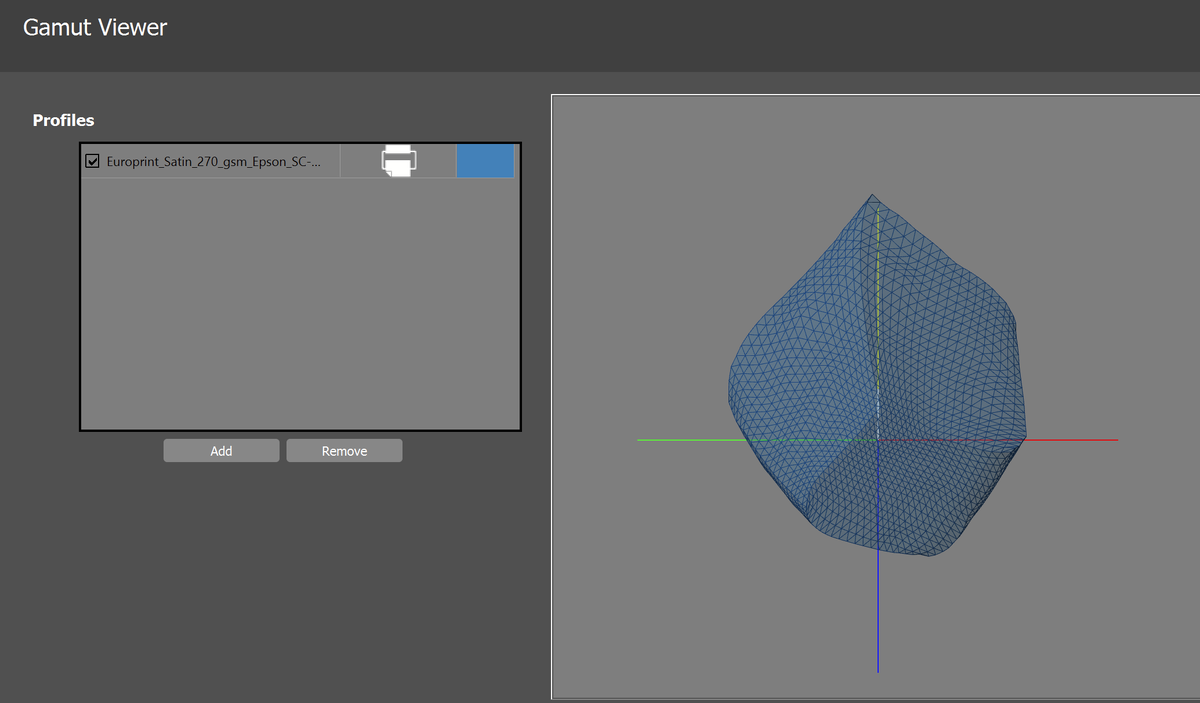Click the Add button under Profiles
The width and height of the screenshot is (1200, 703).
221,451
